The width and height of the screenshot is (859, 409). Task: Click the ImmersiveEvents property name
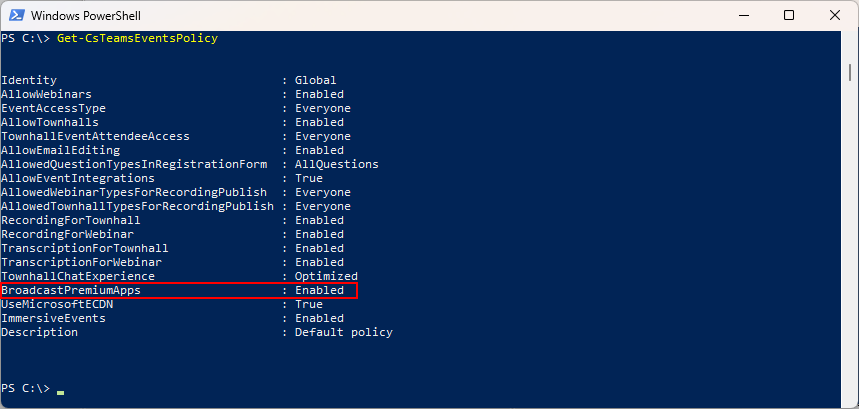click(53, 318)
